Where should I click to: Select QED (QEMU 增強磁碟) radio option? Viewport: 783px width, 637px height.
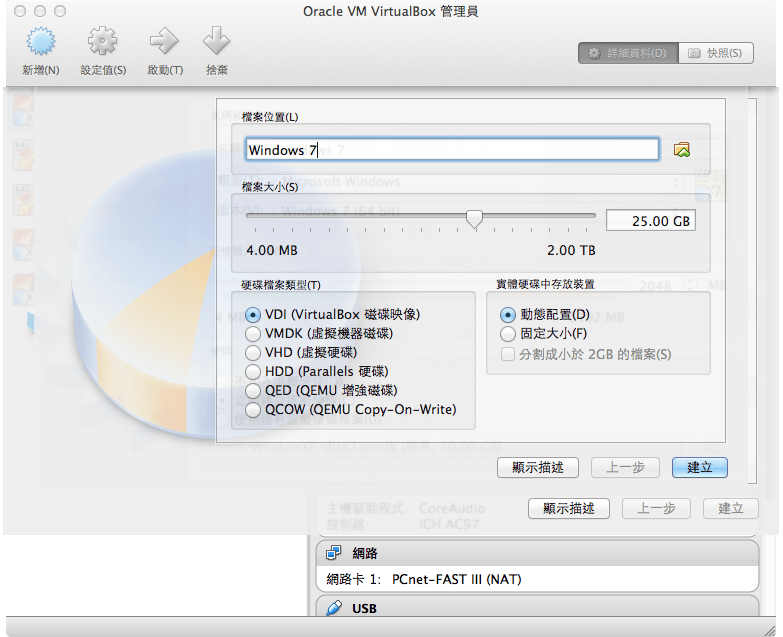pos(253,390)
